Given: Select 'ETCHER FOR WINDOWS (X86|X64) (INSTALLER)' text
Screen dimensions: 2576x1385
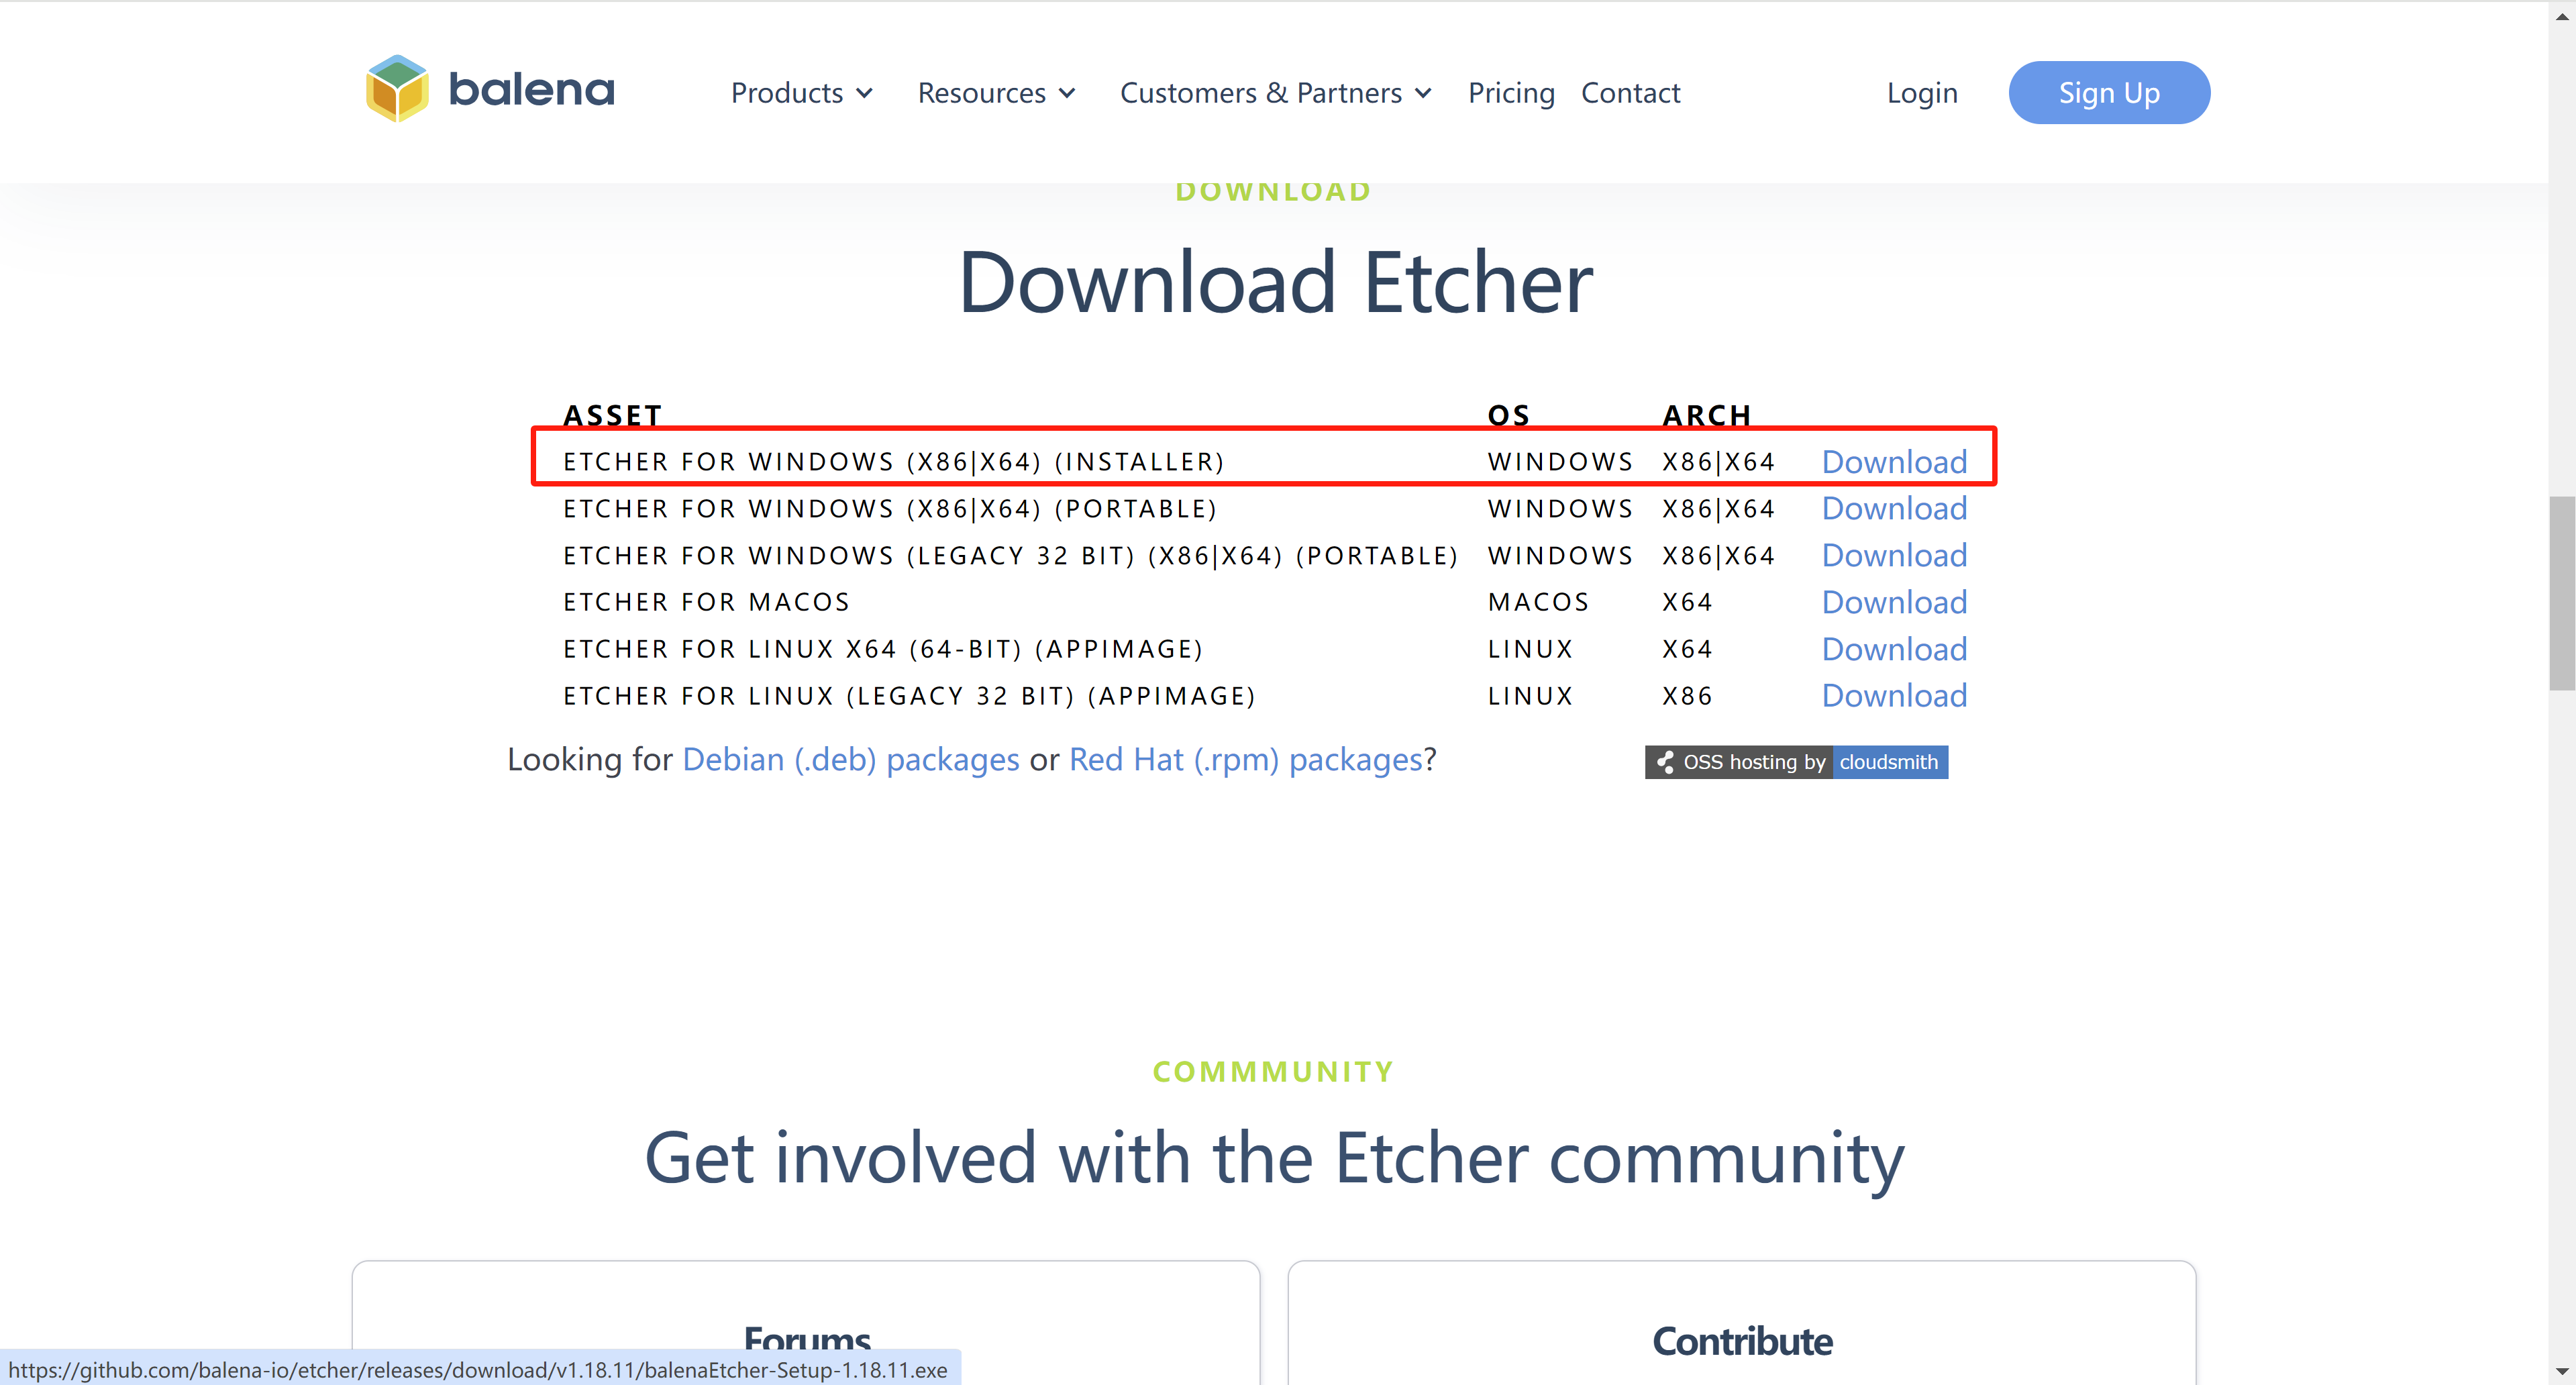Looking at the screenshot, I should coord(893,462).
